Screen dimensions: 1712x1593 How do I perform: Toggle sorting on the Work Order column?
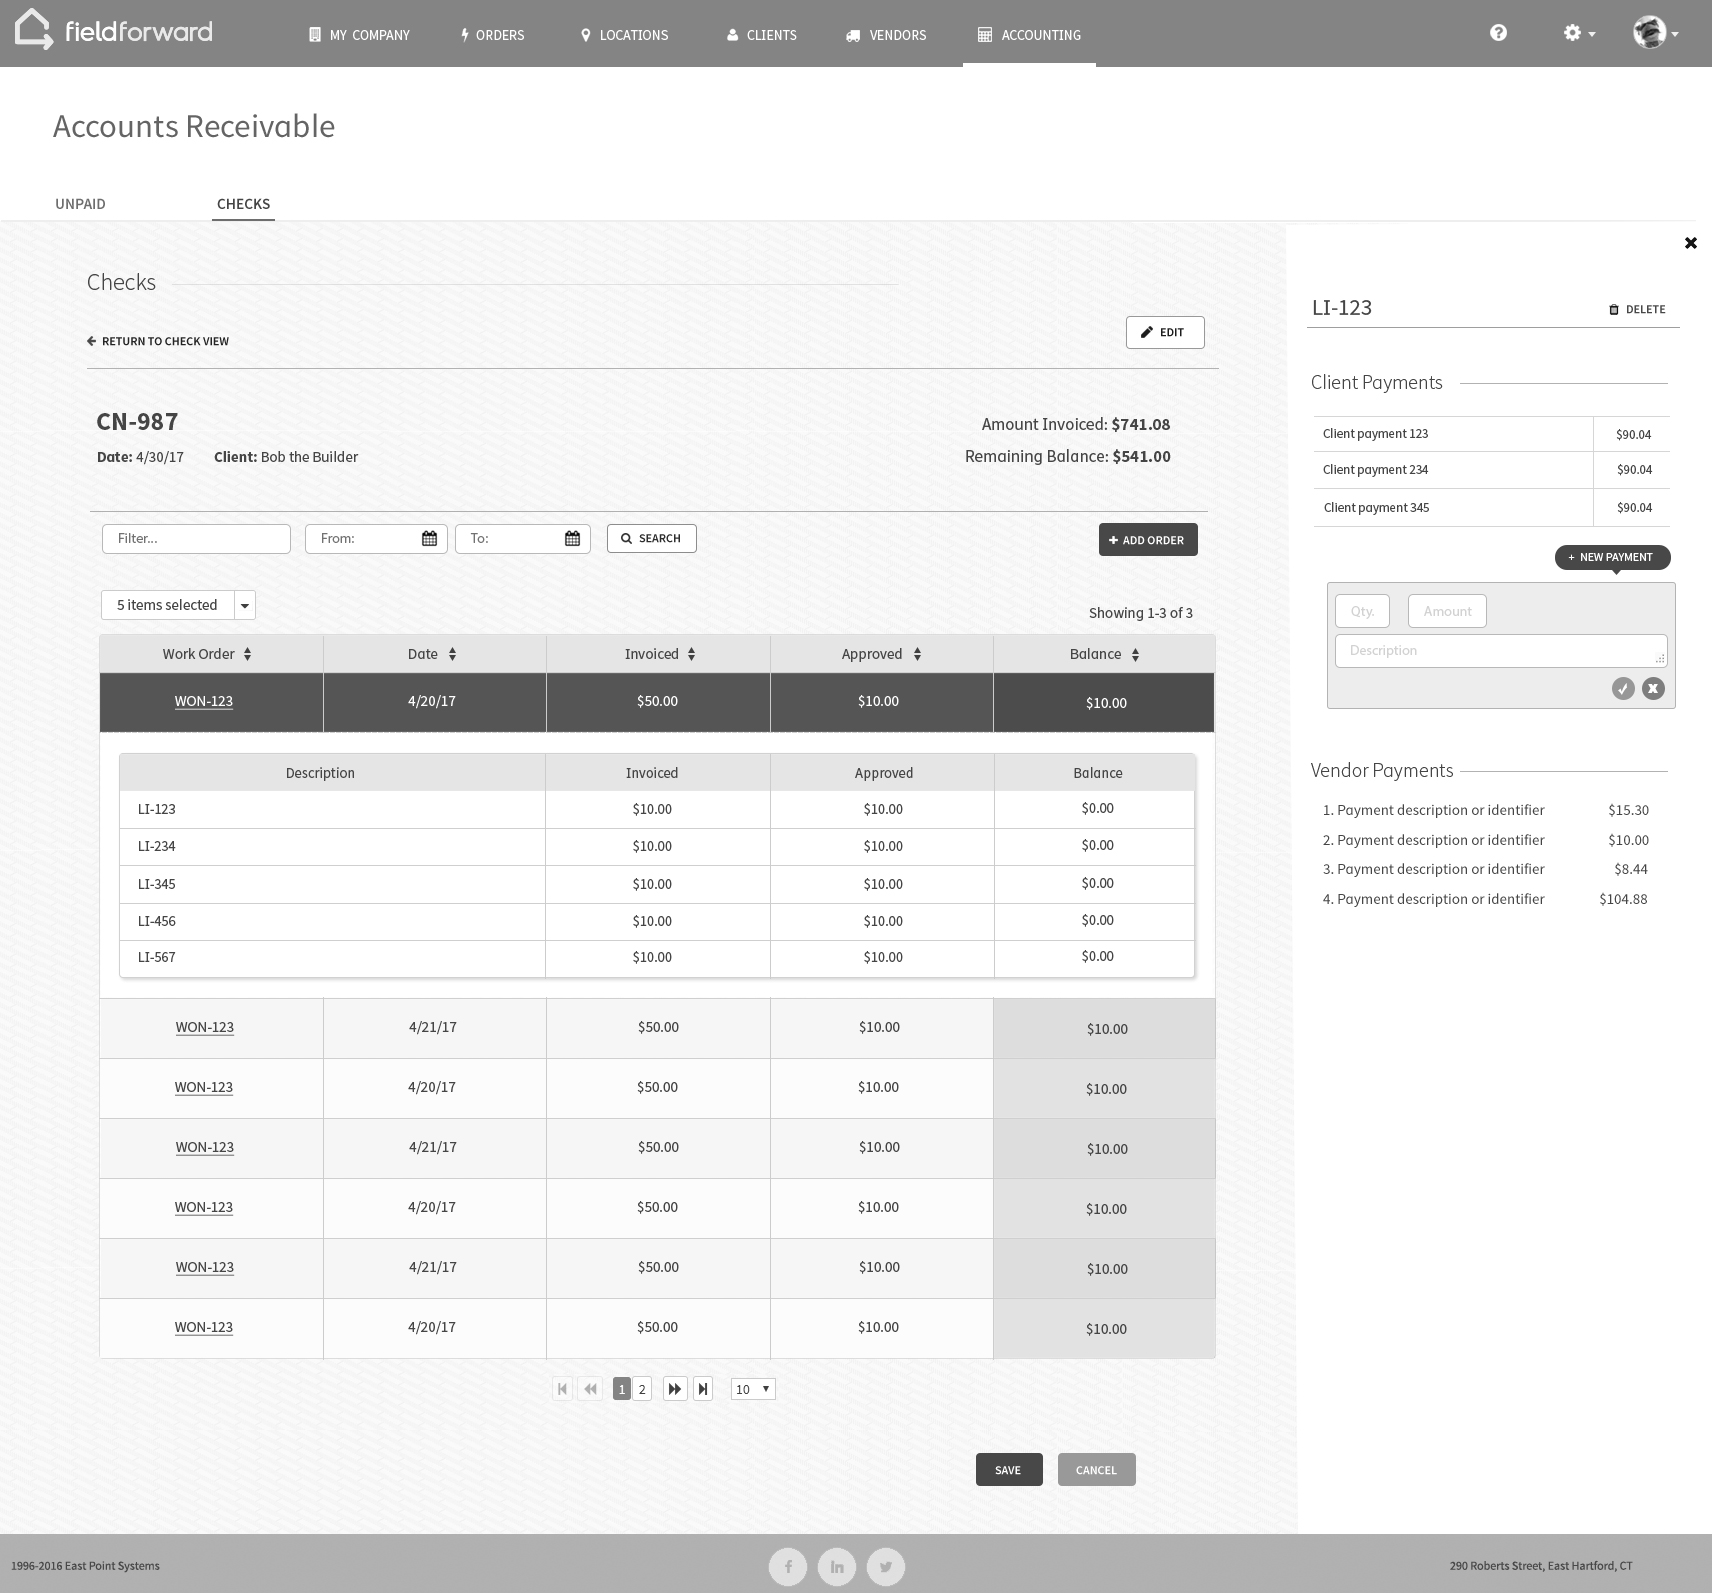[247, 654]
